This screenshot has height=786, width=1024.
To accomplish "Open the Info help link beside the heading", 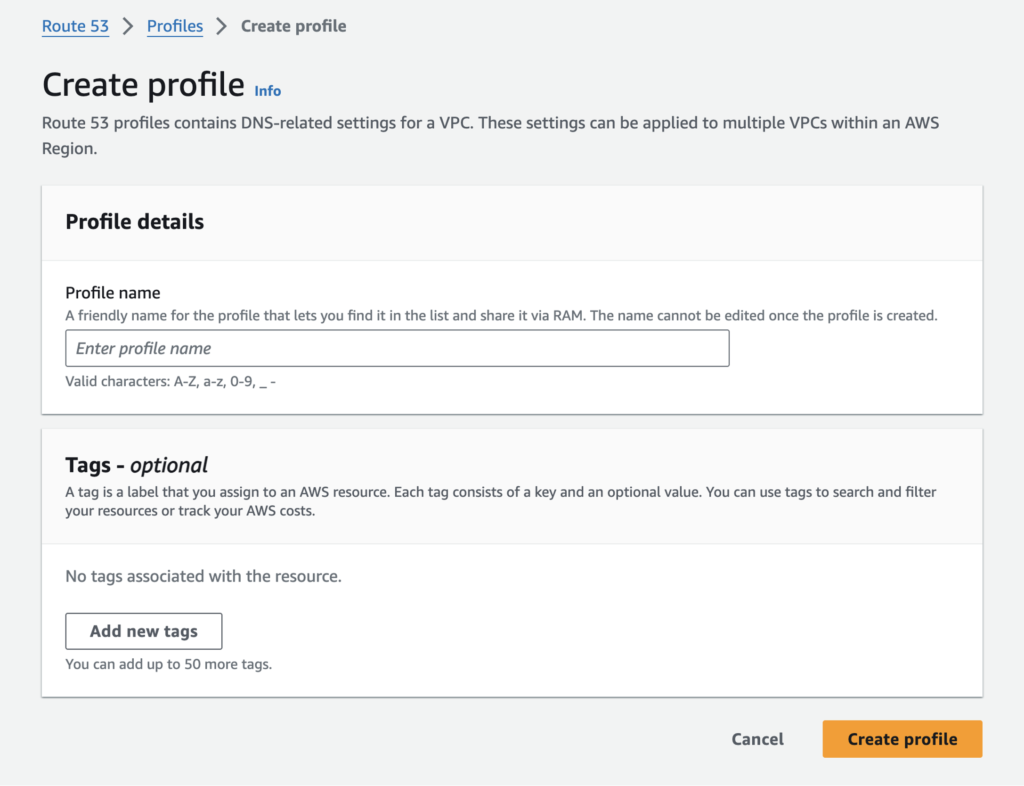I will pos(267,90).
